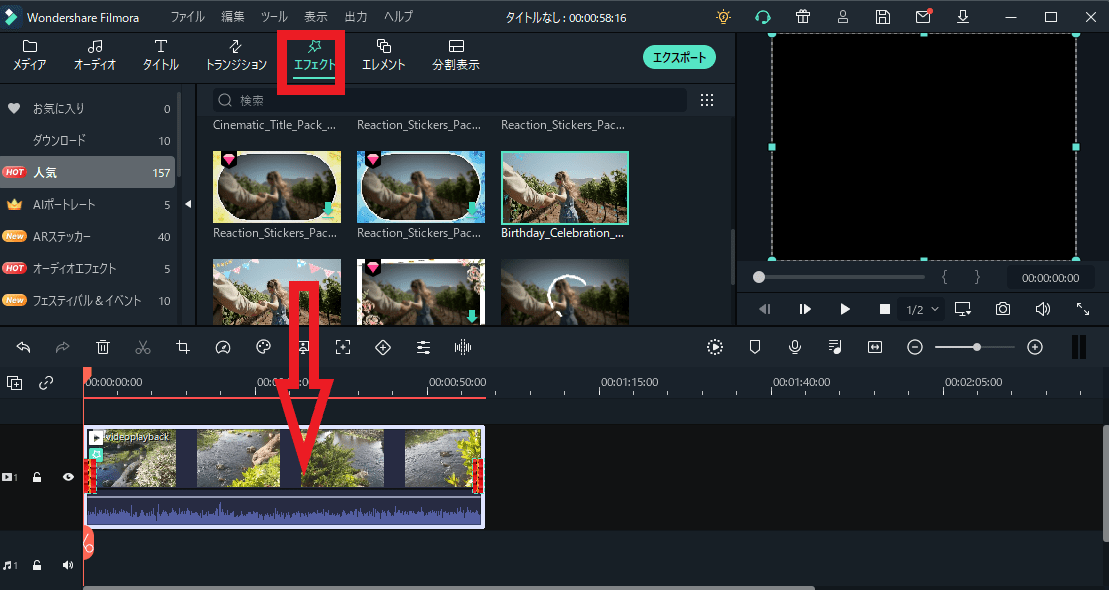Screen dimensions: 1109x590
Task: Click the save project icon
Action: pyautogui.click(x=883, y=17)
